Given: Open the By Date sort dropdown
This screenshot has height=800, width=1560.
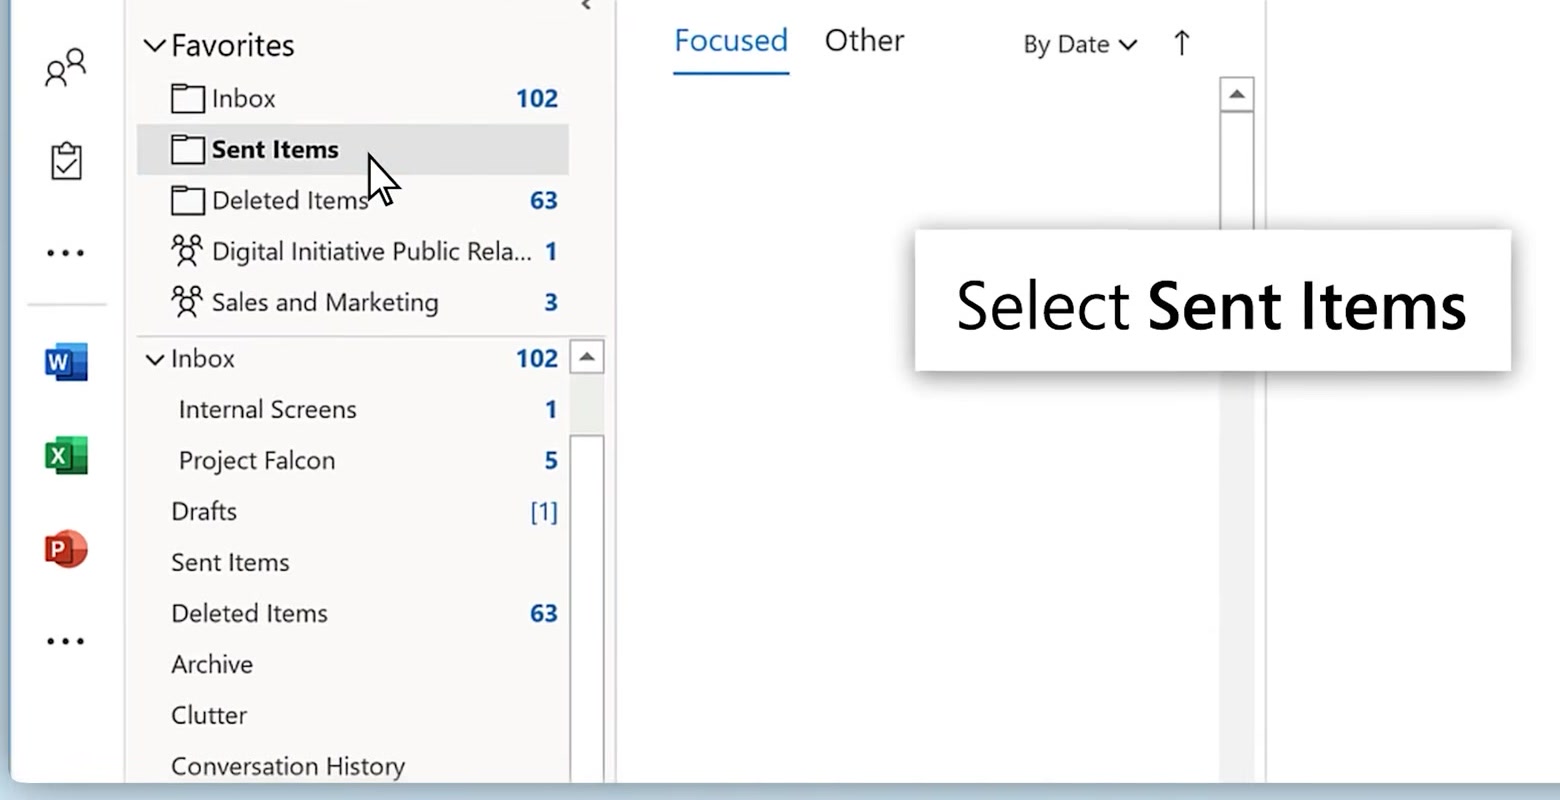Looking at the screenshot, I should (1080, 44).
